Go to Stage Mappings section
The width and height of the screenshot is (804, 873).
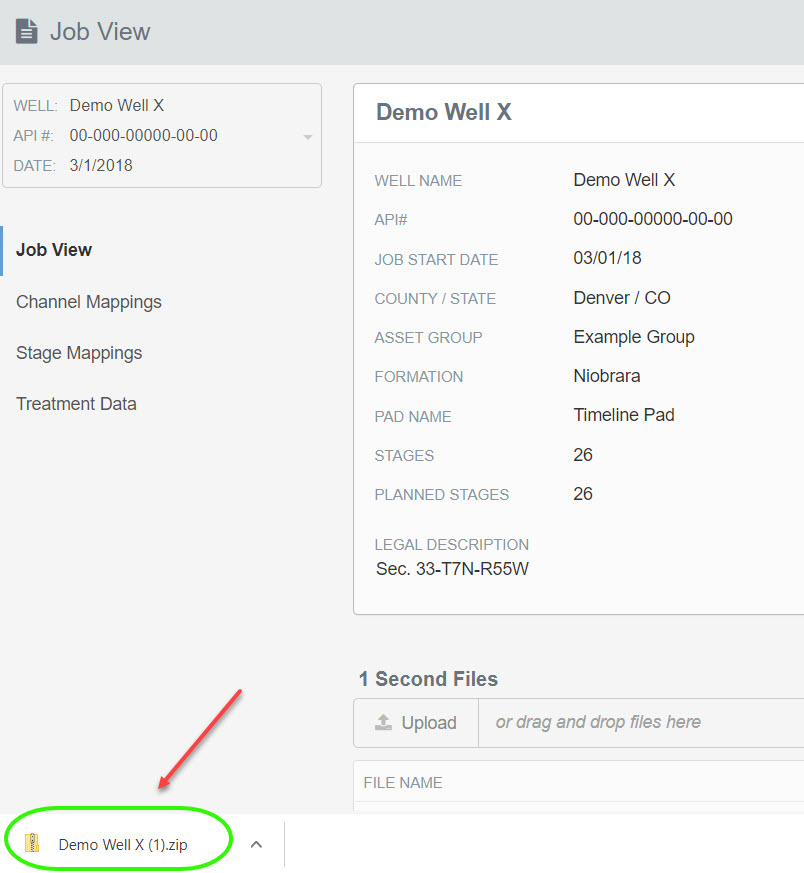pos(79,353)
